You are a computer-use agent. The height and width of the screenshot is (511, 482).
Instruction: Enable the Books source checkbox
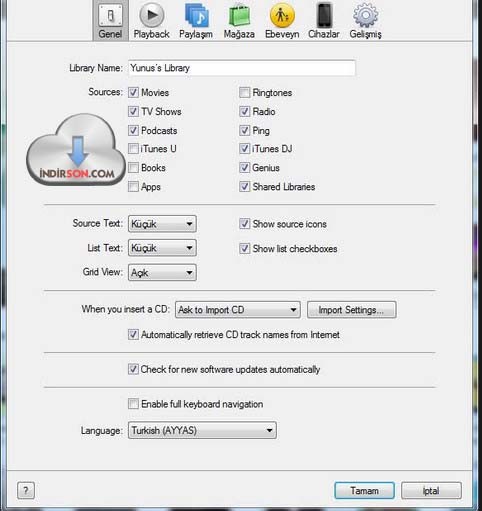click(x=133, y=168)
